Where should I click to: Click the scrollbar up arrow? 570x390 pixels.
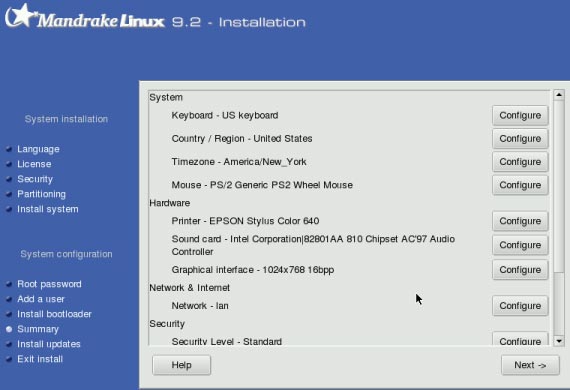pyautogui.click(x=559, y=95)
